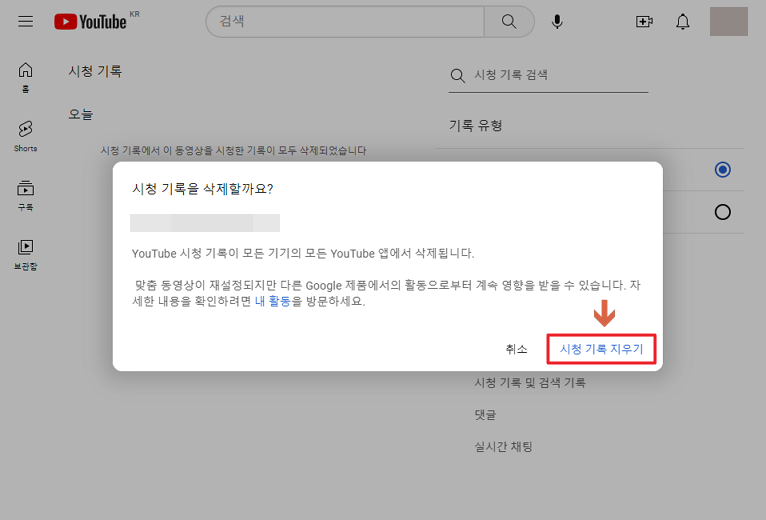Click the 시청 기록 검색 magnifier icon
This screenshot has height=520, width=766.
tap(458, 75)
